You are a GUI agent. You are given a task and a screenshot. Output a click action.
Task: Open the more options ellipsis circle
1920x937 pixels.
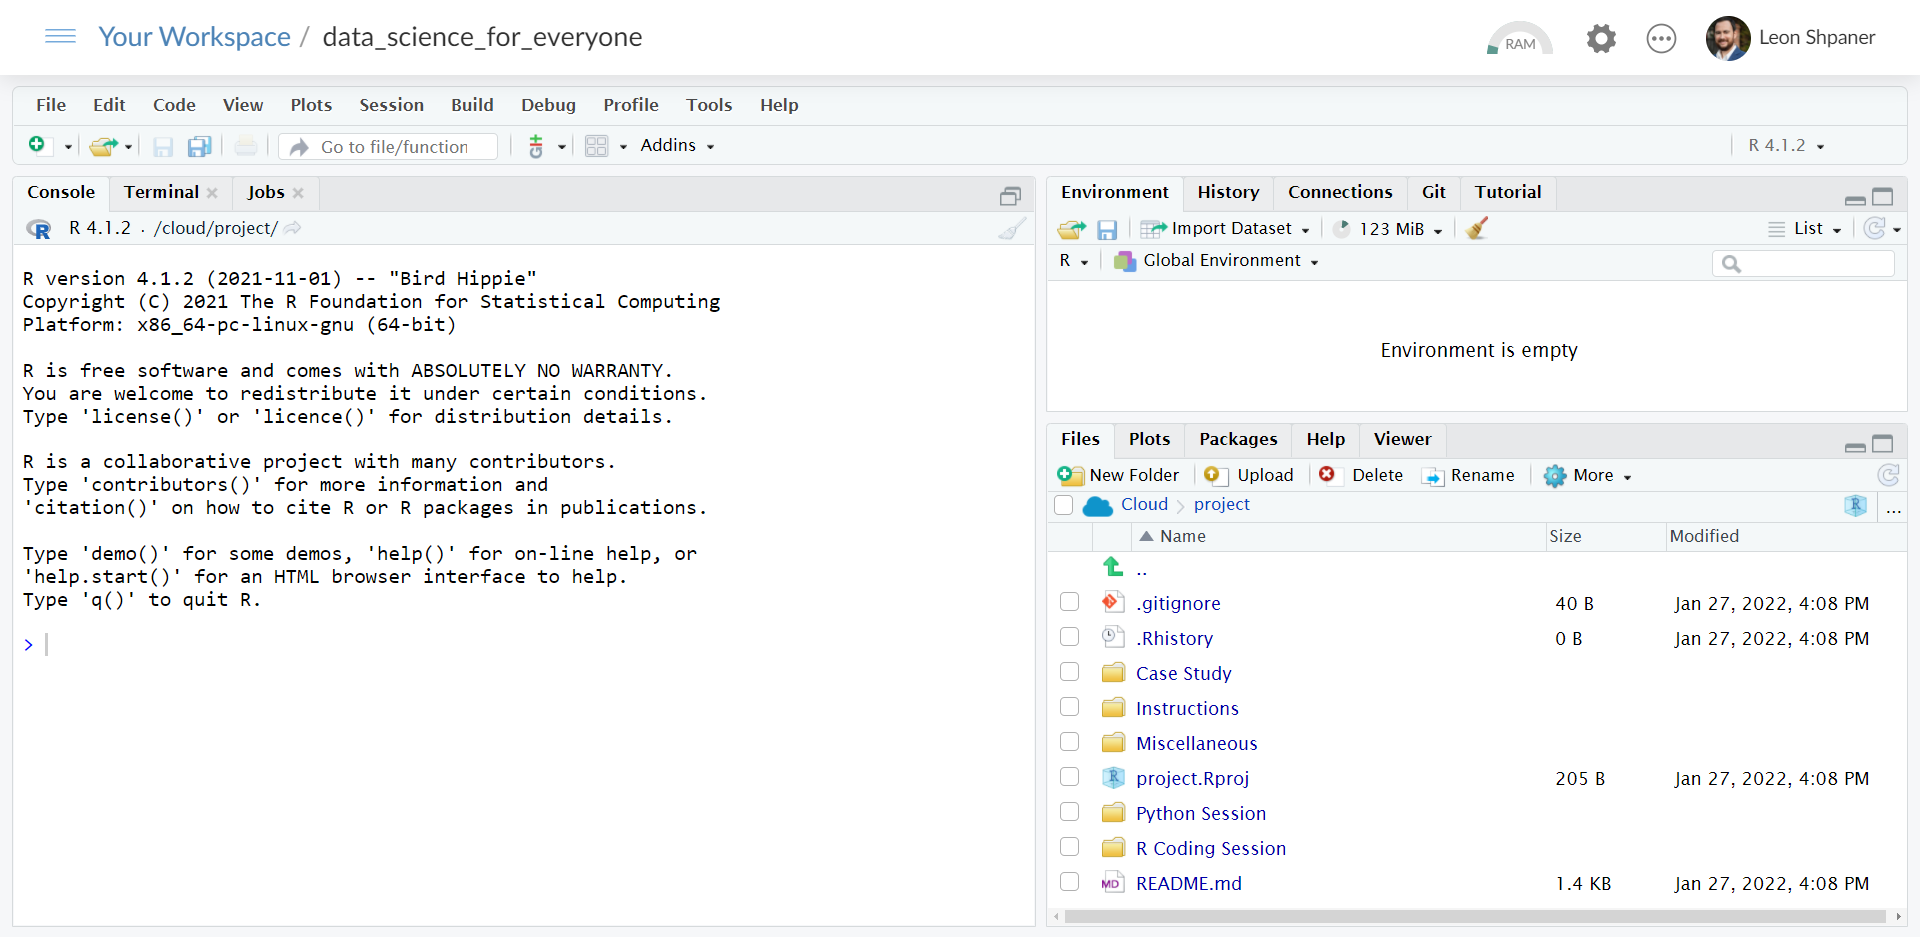pyautogui.click(x=1661, y=39)
